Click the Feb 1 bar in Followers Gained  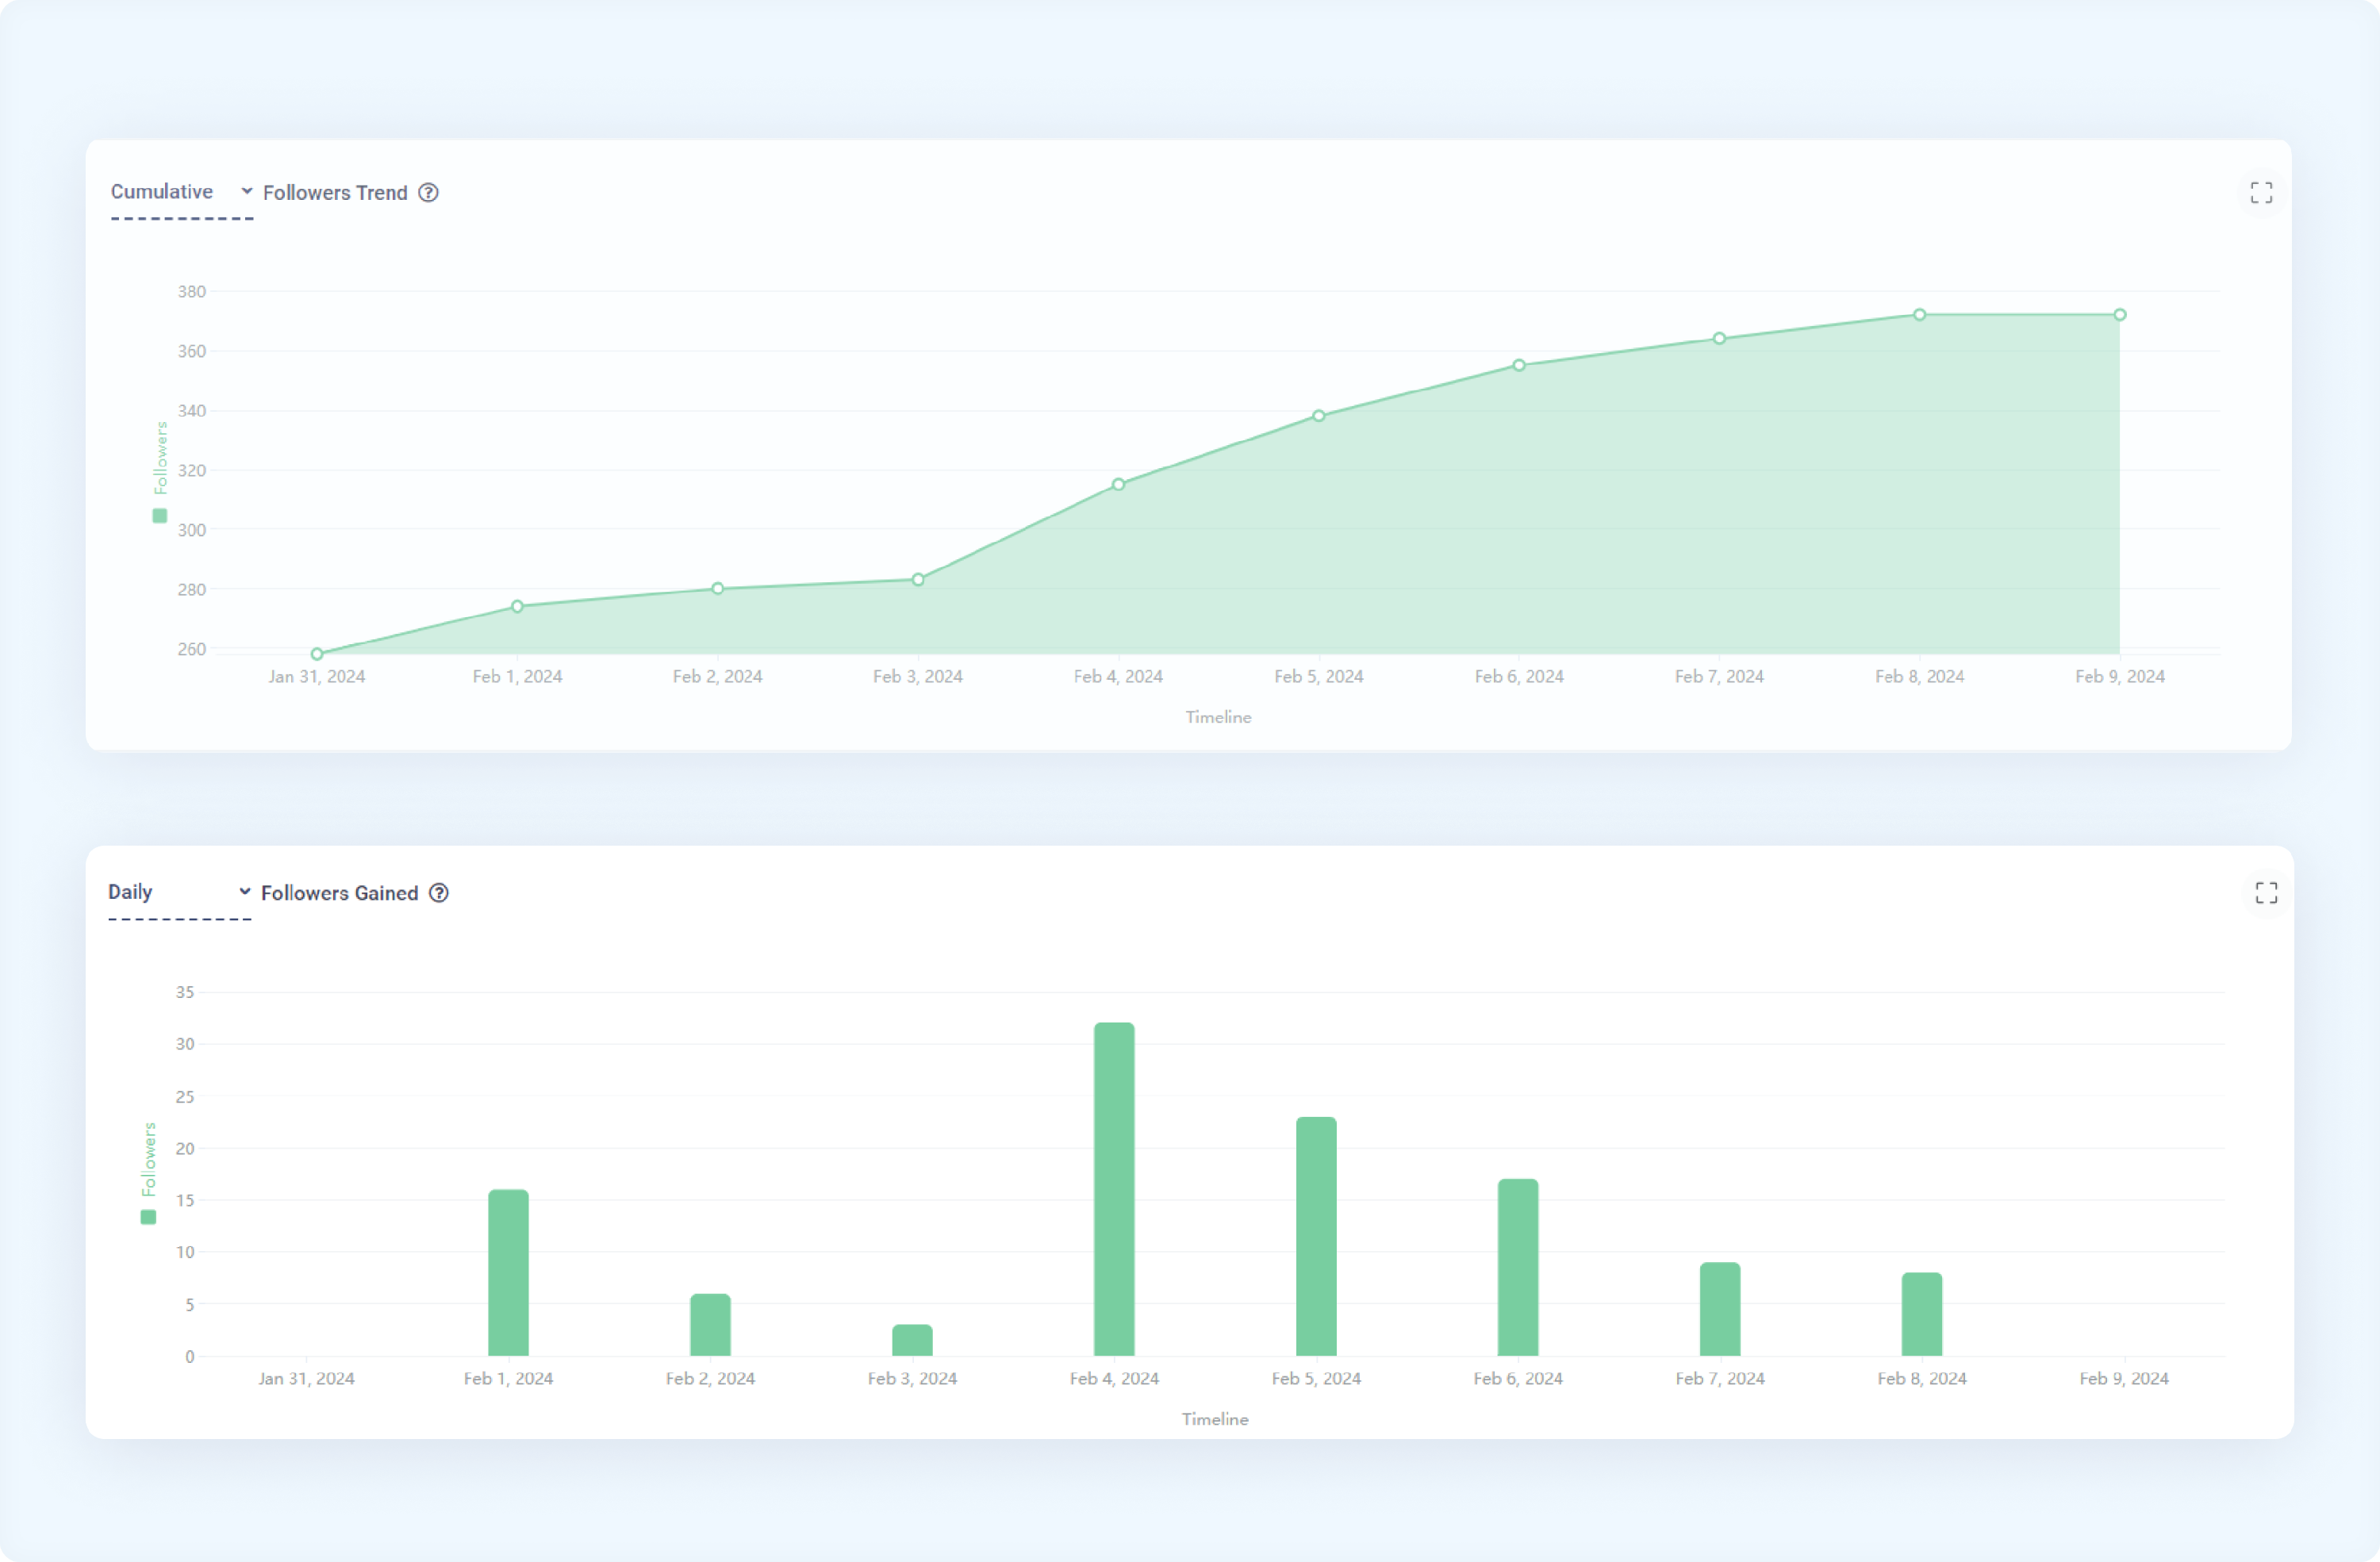(x=508, y=1272)
